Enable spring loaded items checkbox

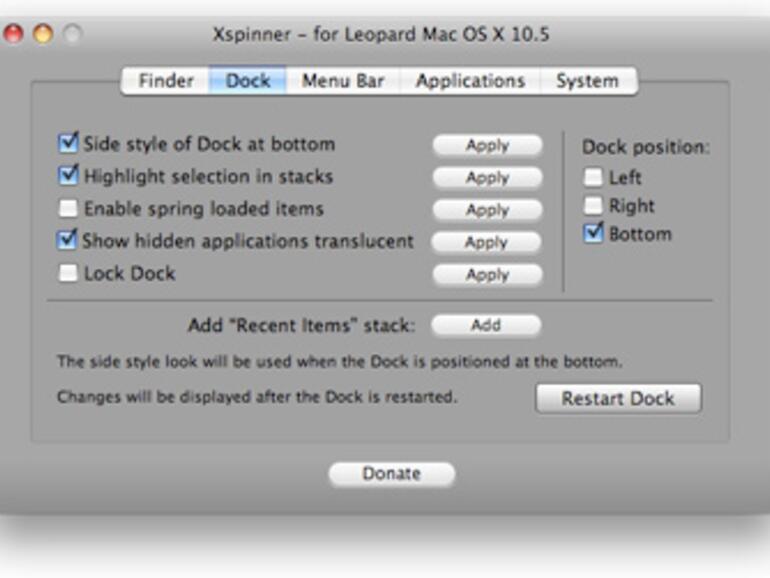click(68, 209)
